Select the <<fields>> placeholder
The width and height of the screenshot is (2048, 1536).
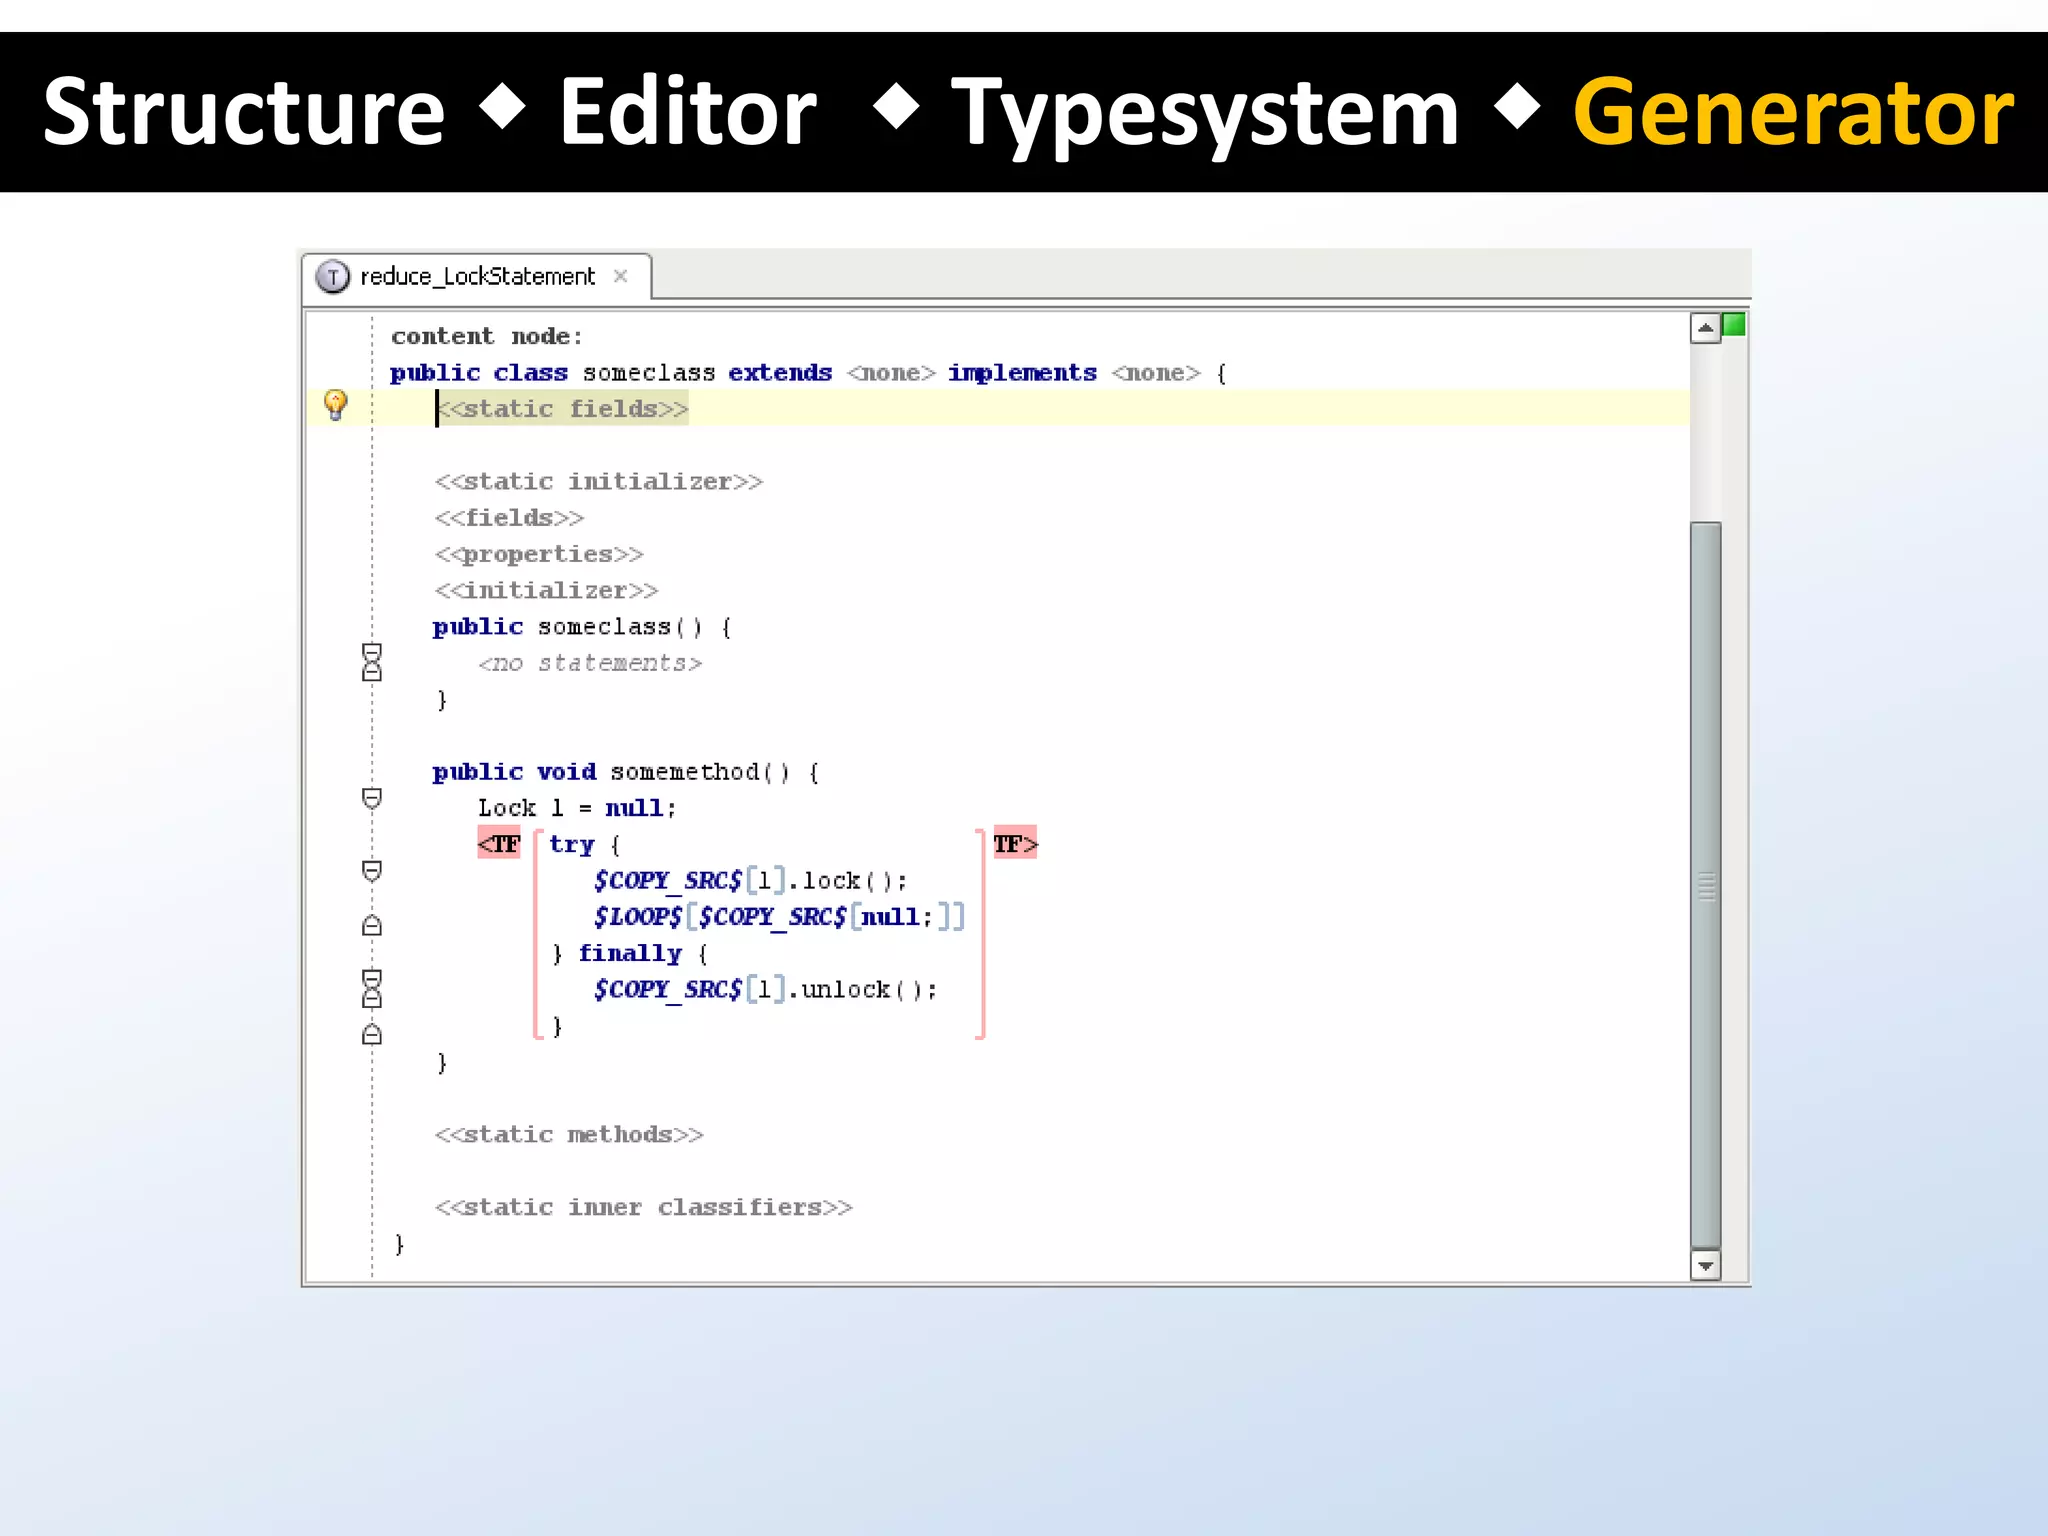pos(509,518)
